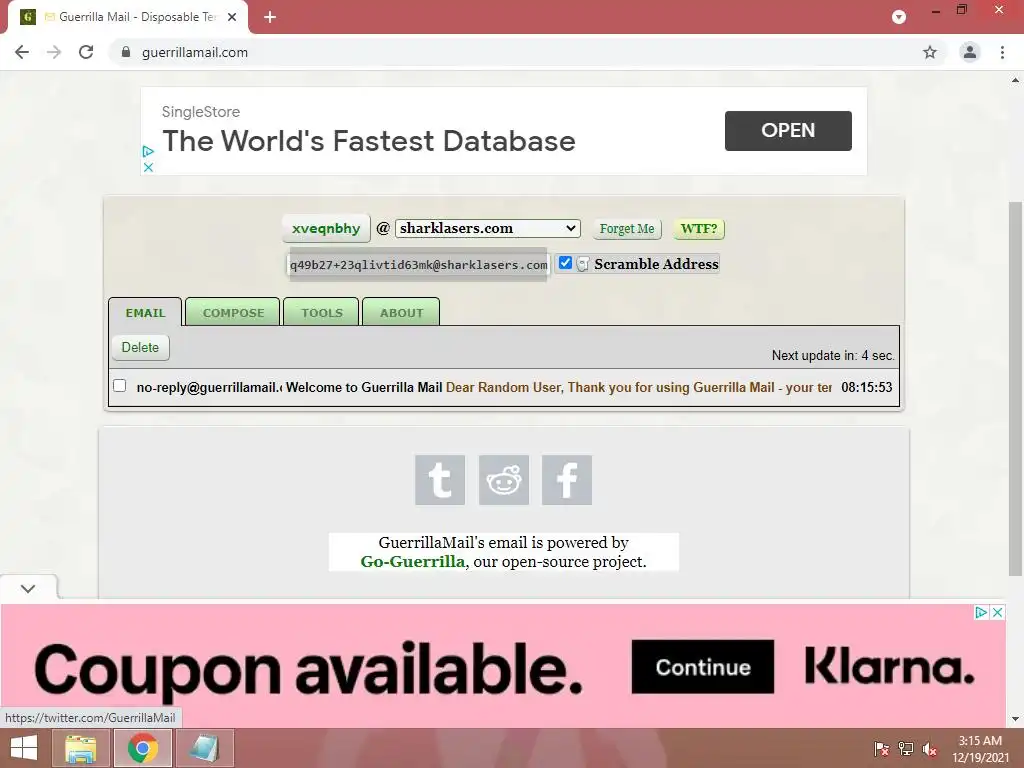Viewport: 1024px width, 768px height.
Task: Close the SingleStore ad with the X
Action: 148,167
